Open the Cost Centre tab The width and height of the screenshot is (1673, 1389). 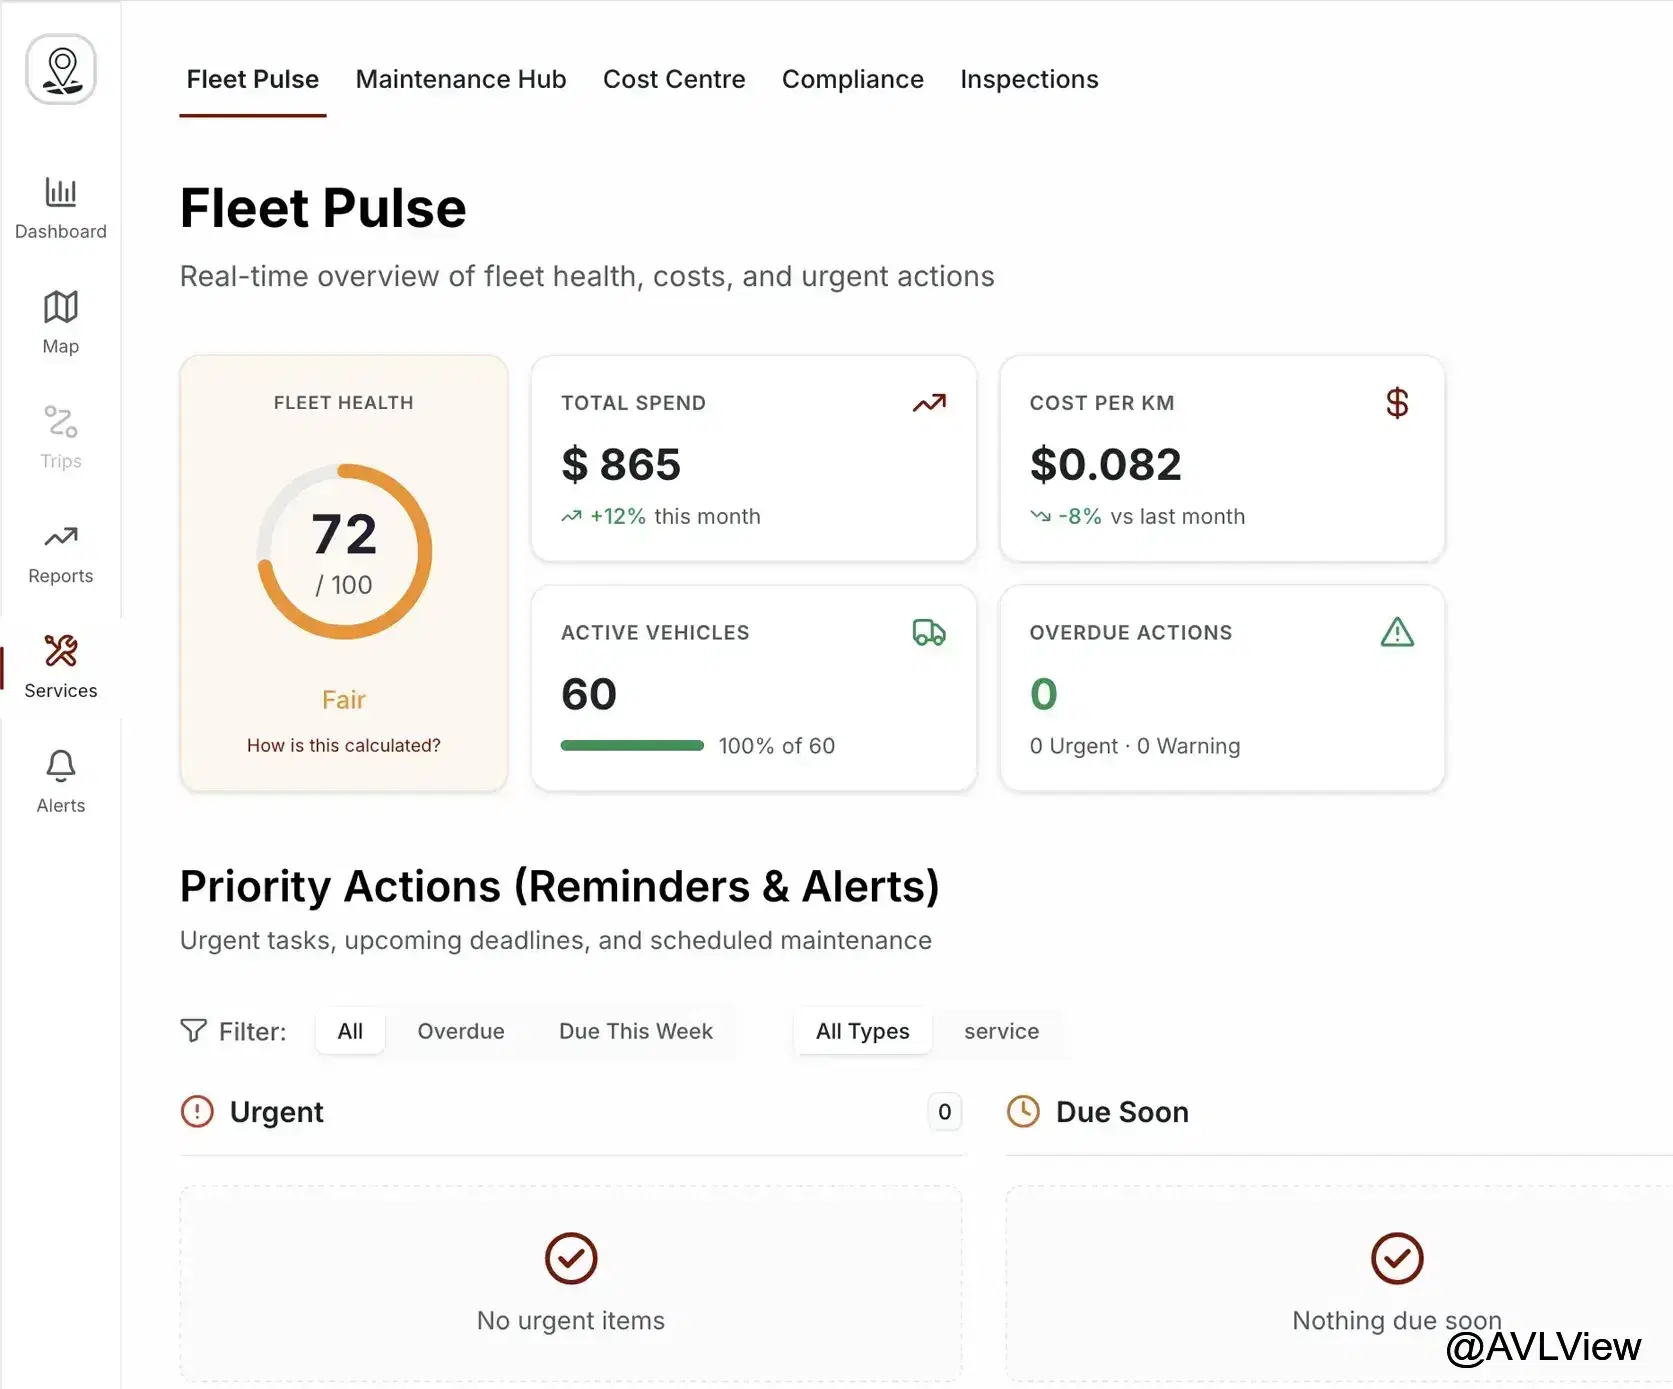click(x=674, y=79)
